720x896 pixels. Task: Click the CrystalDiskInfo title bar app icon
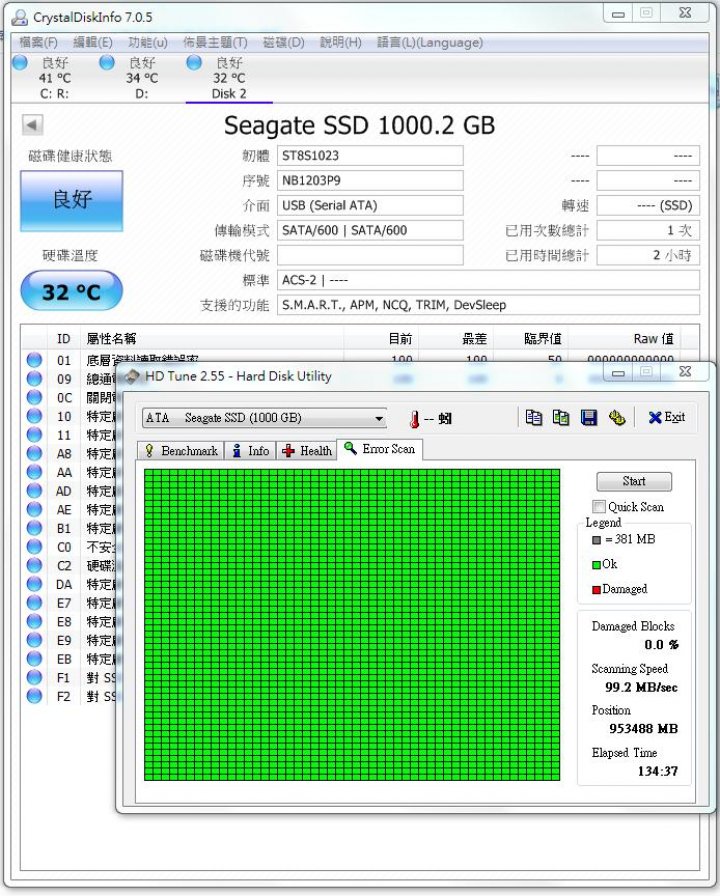(x=20, y=17)
